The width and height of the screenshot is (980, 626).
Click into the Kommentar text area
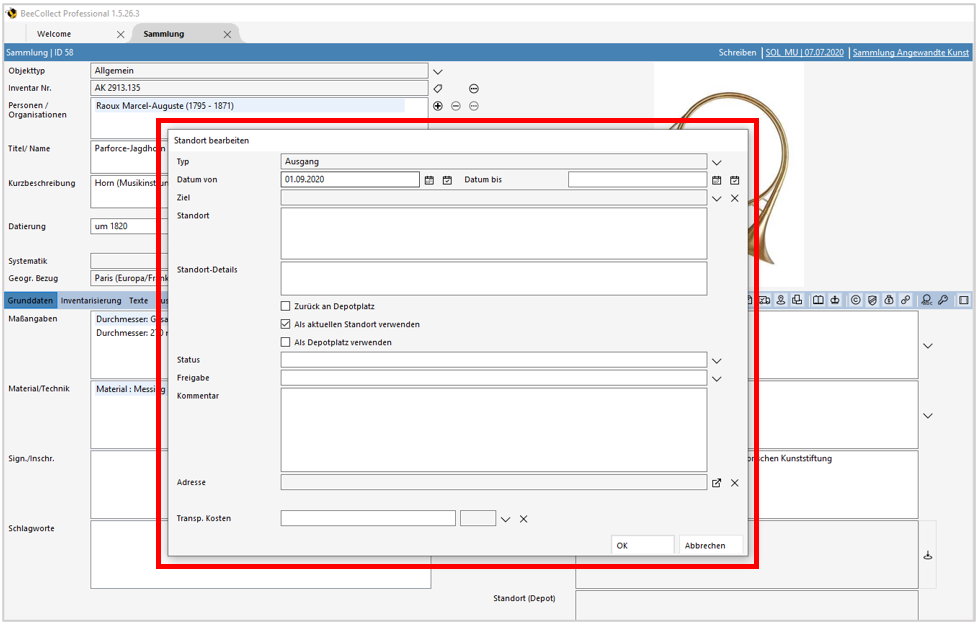coord(493,429)
